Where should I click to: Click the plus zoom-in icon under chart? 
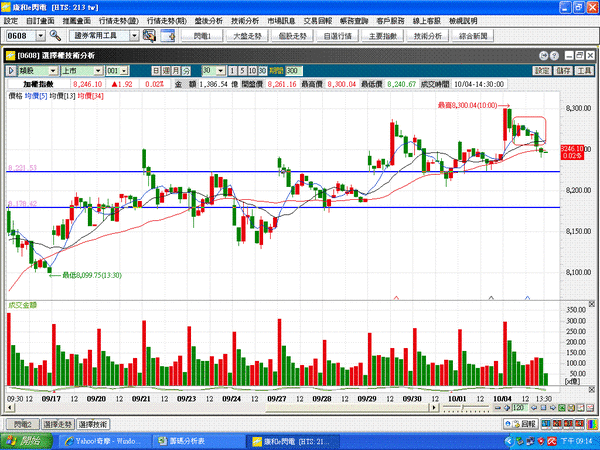tap(507, 408)
